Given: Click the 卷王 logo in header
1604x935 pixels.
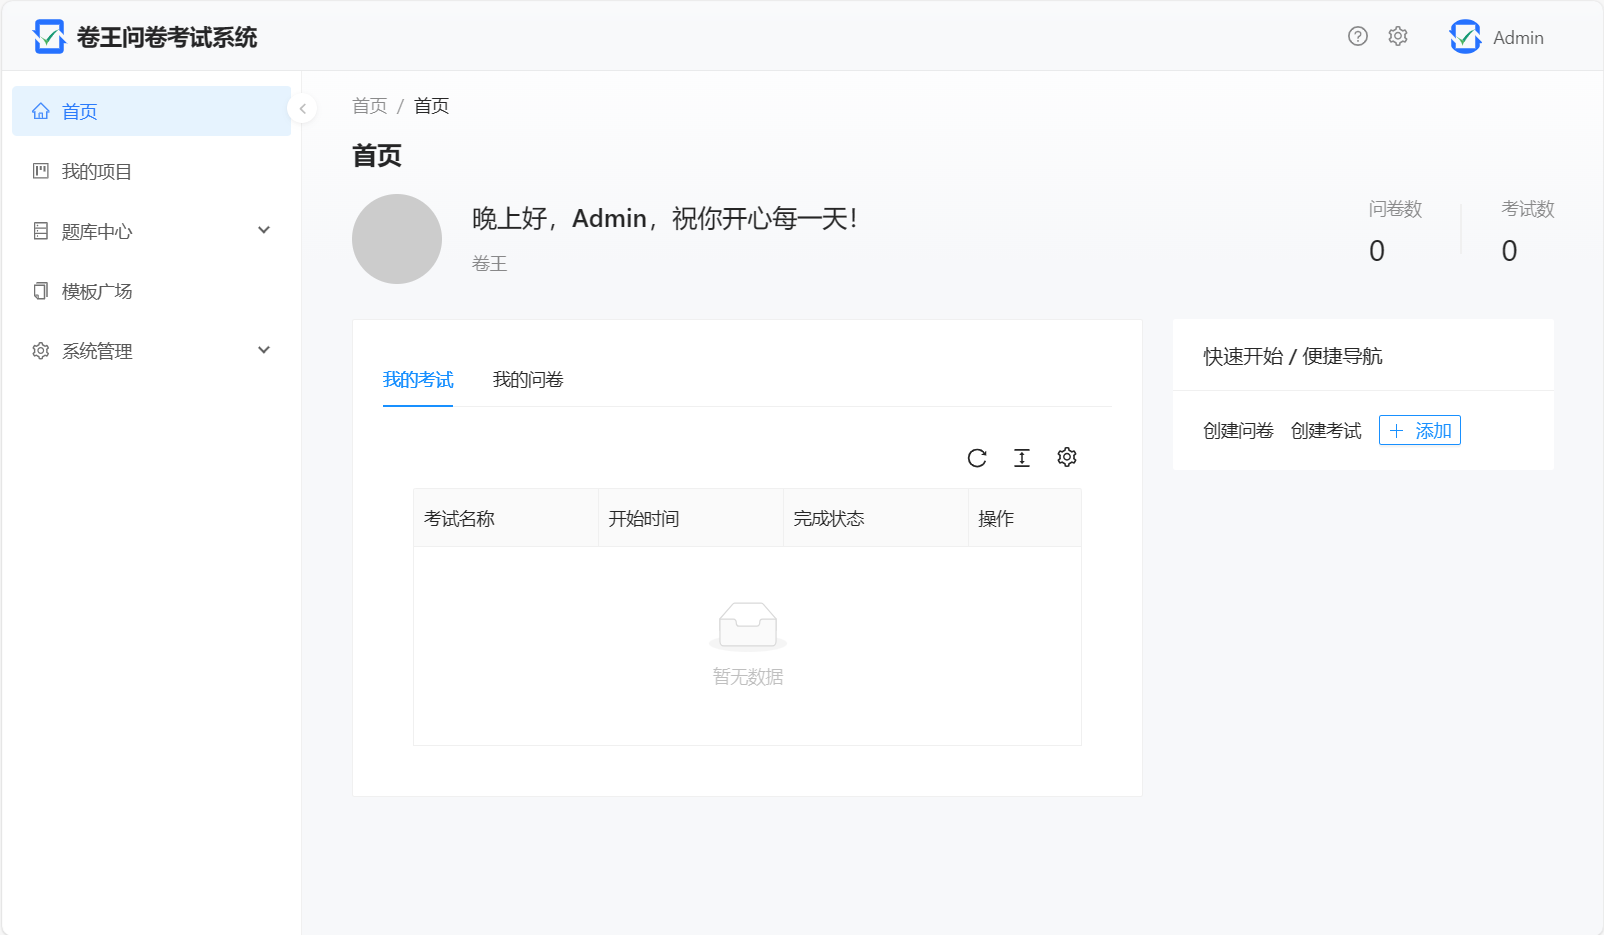Looking at the screenshot, I should (49, 37).
